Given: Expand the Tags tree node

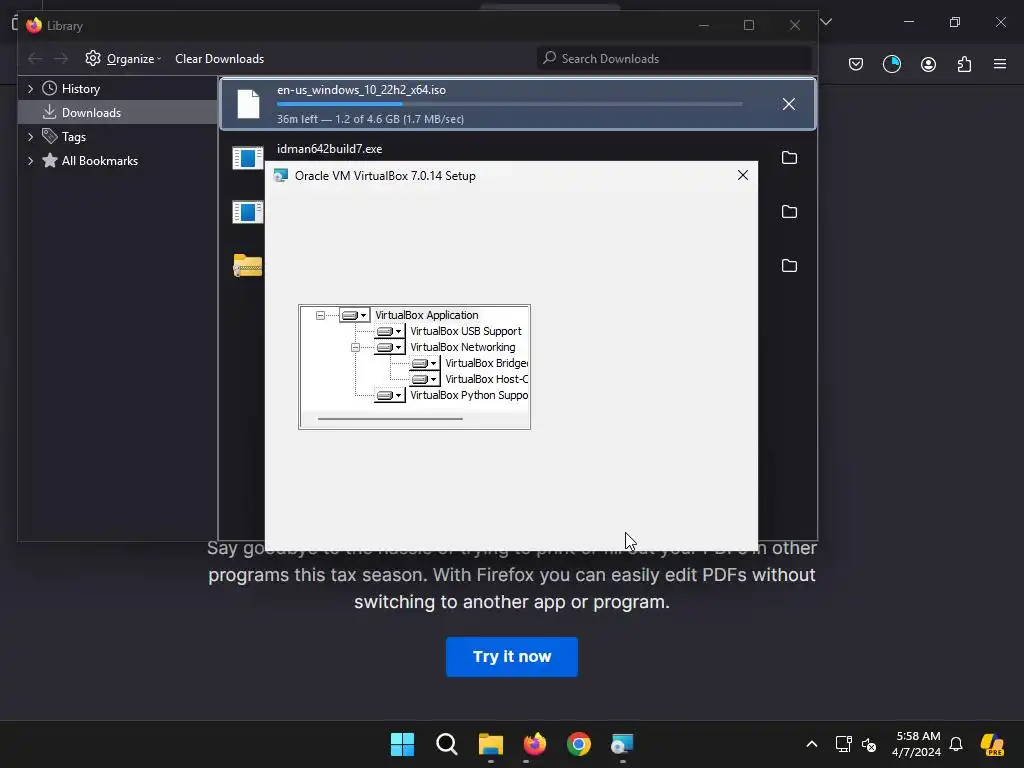Looking at the screenshot, I should (31, 136).
